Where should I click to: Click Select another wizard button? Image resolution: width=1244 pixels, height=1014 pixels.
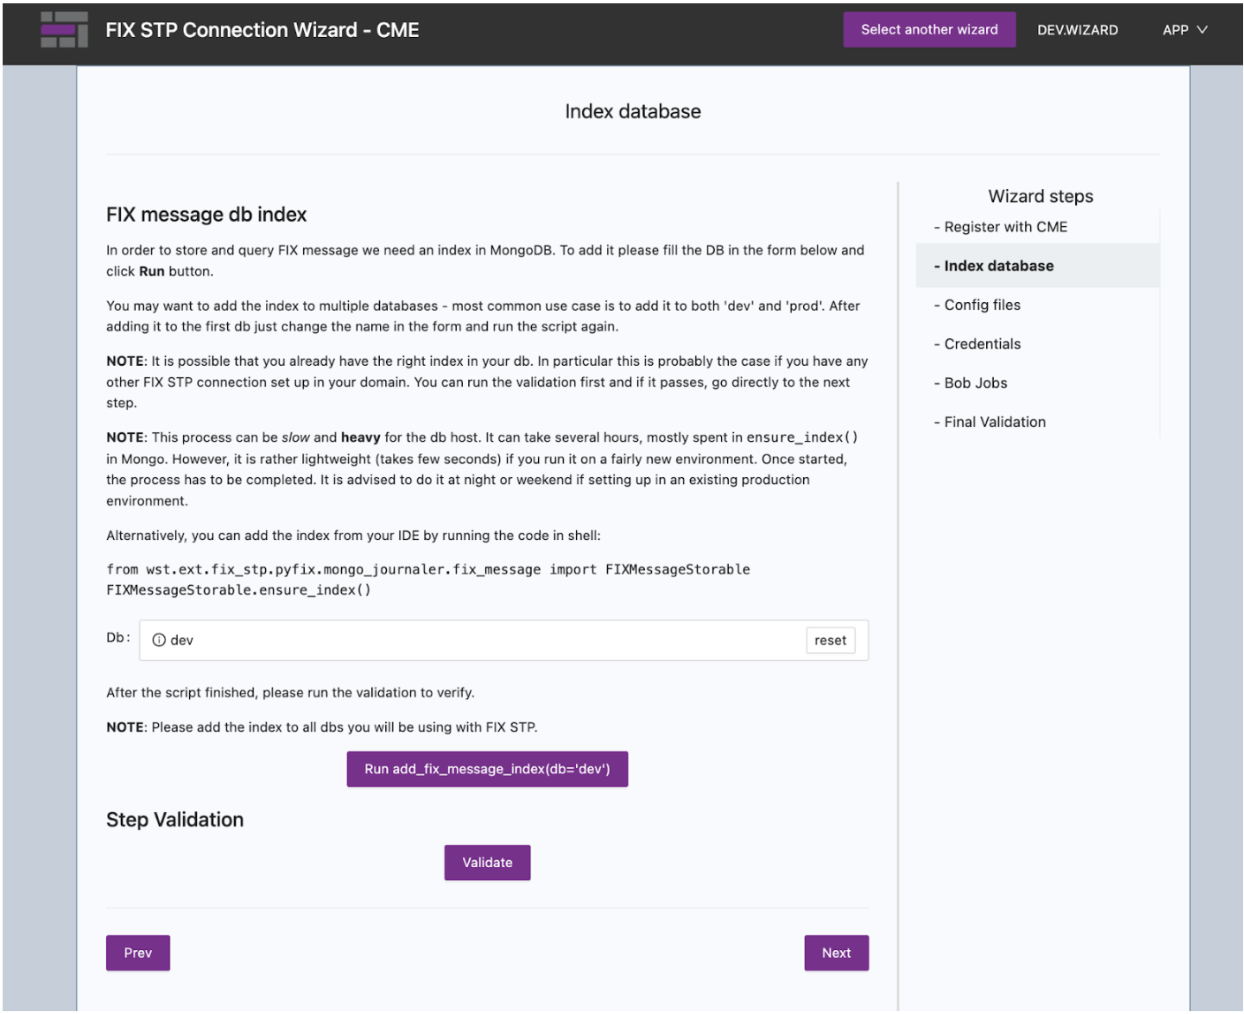pos(929,30)
